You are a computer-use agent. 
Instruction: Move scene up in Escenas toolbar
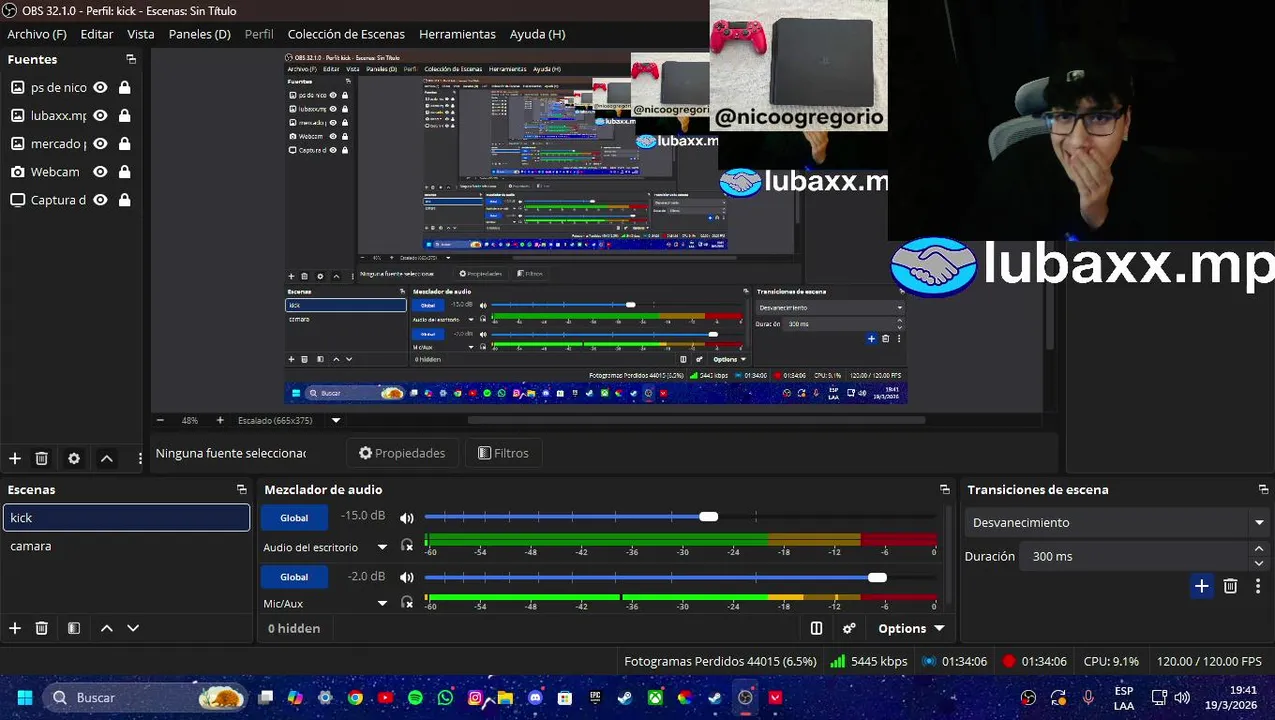(107, 628)
